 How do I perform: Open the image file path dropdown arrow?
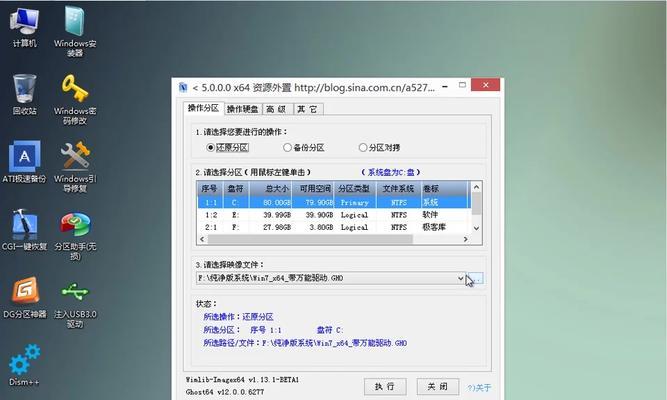461,278
